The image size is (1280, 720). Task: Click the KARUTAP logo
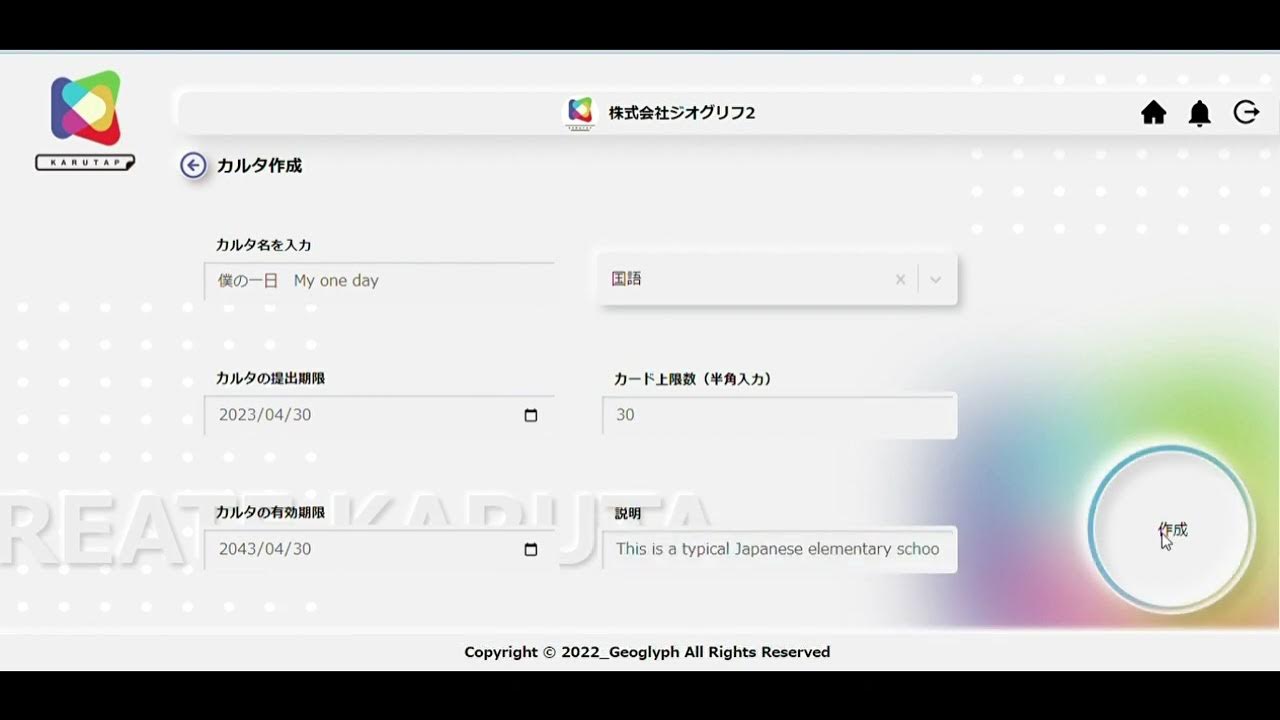tap(85, 120)
